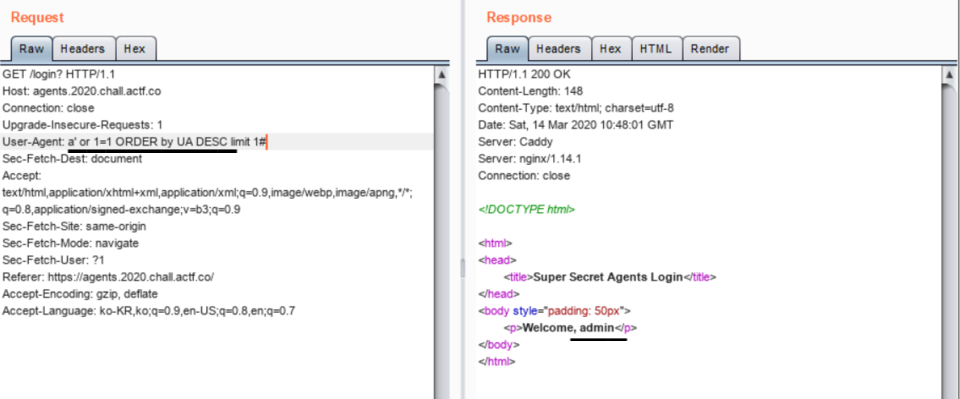Click the 'Accept:' header label line
The height and width of the screenshot is (399, 960).
tap(22, 176)
